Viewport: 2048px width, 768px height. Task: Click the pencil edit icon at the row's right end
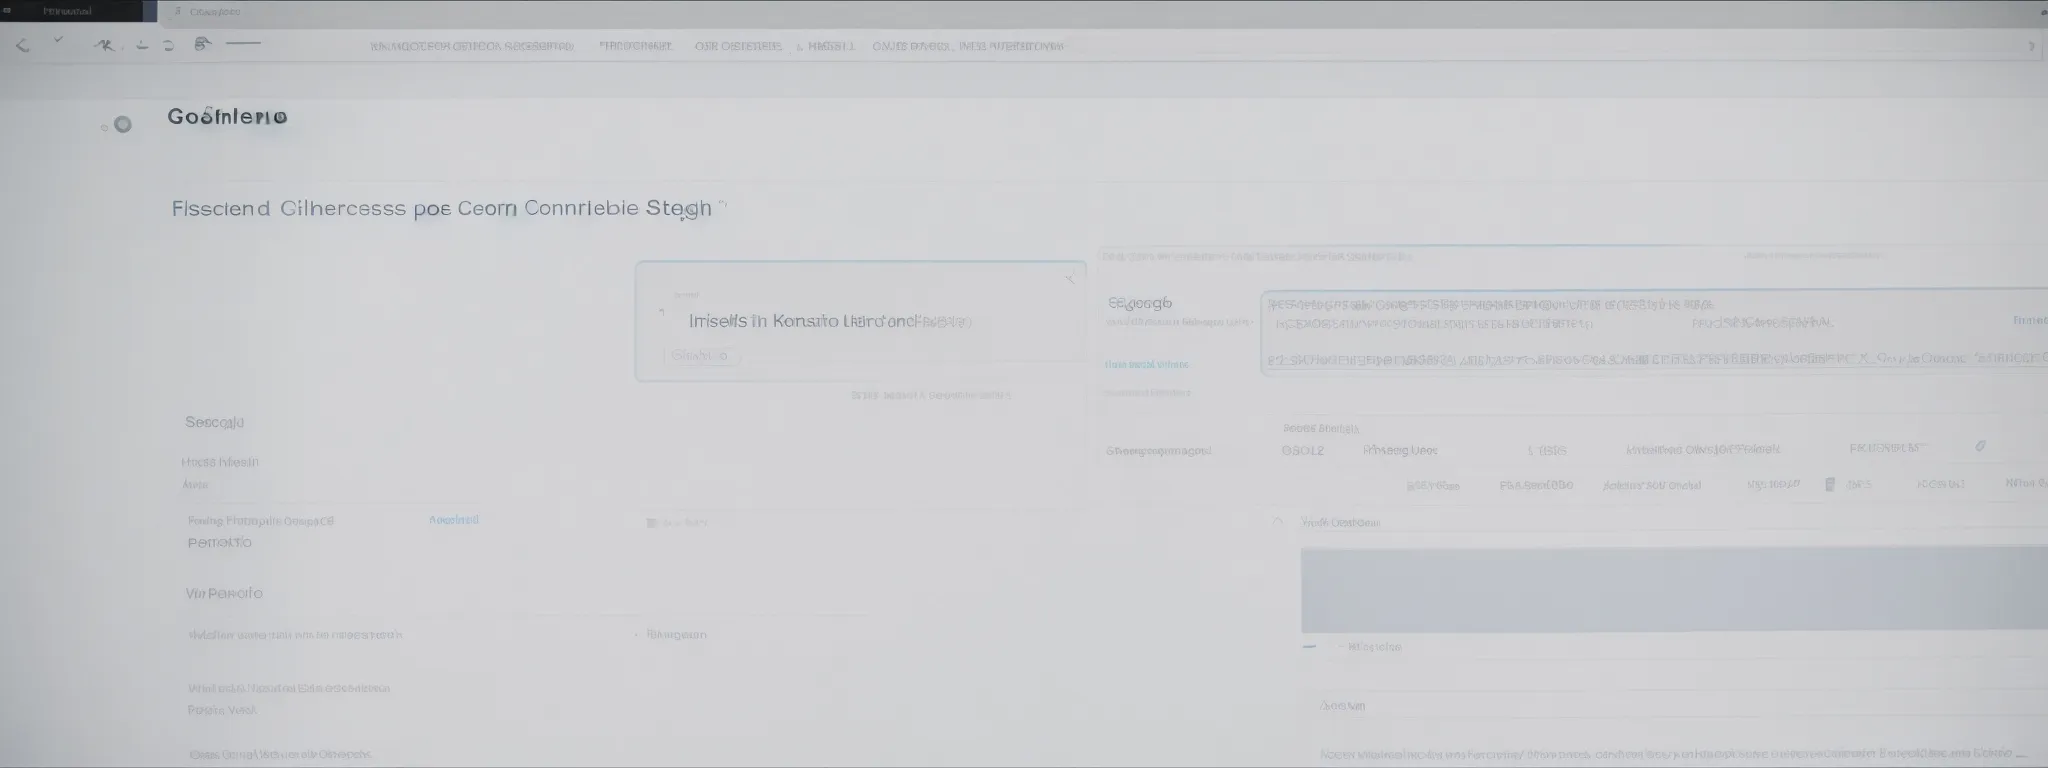1980,447
